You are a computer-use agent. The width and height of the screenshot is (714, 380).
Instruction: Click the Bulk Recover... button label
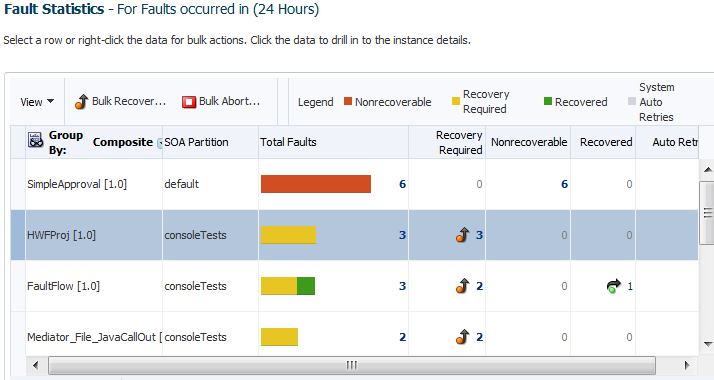pos(129,101)
